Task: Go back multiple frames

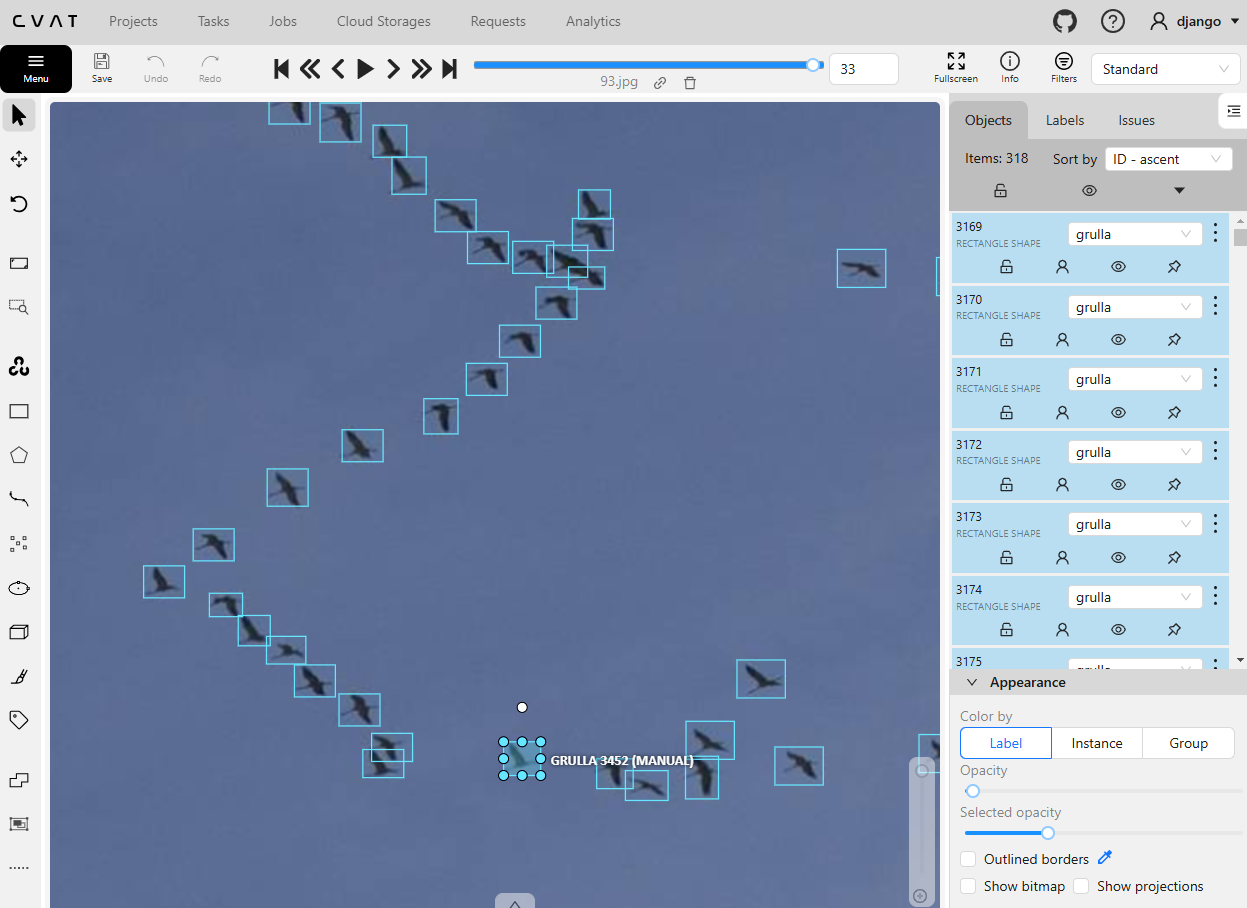Action: click(x=310, y=68)
